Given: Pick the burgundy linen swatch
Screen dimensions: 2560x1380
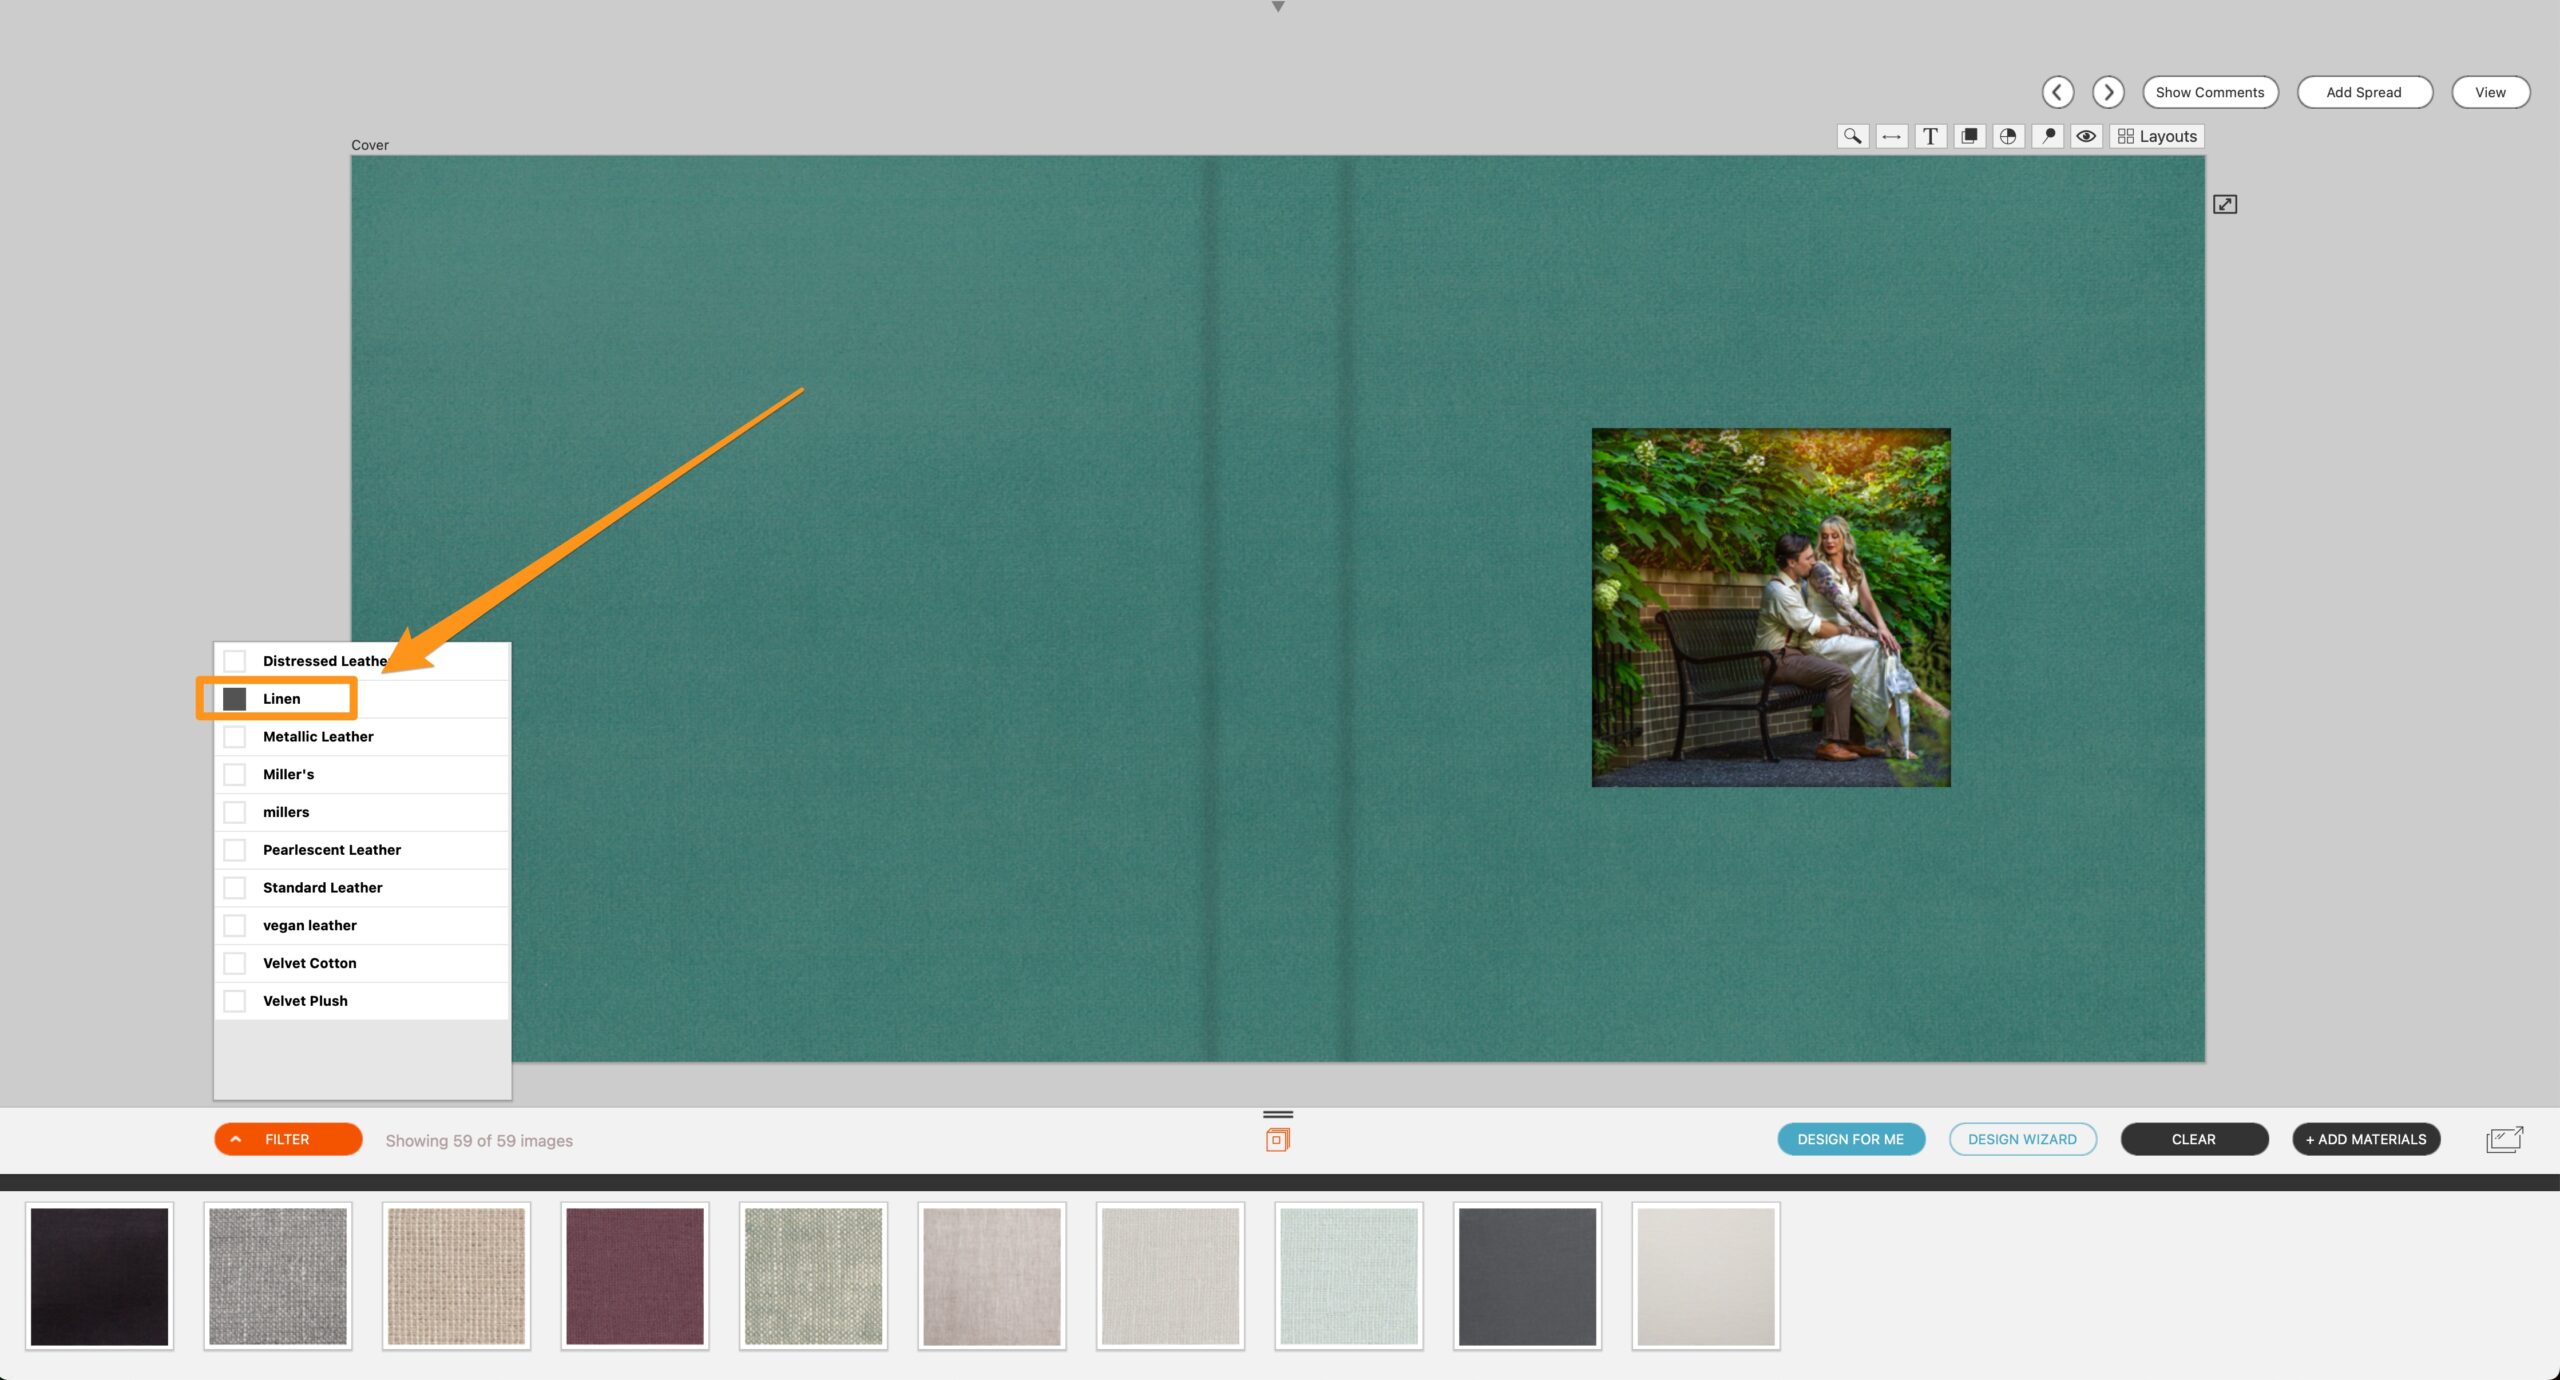Looking at the screenshot, I should 634,1276.
